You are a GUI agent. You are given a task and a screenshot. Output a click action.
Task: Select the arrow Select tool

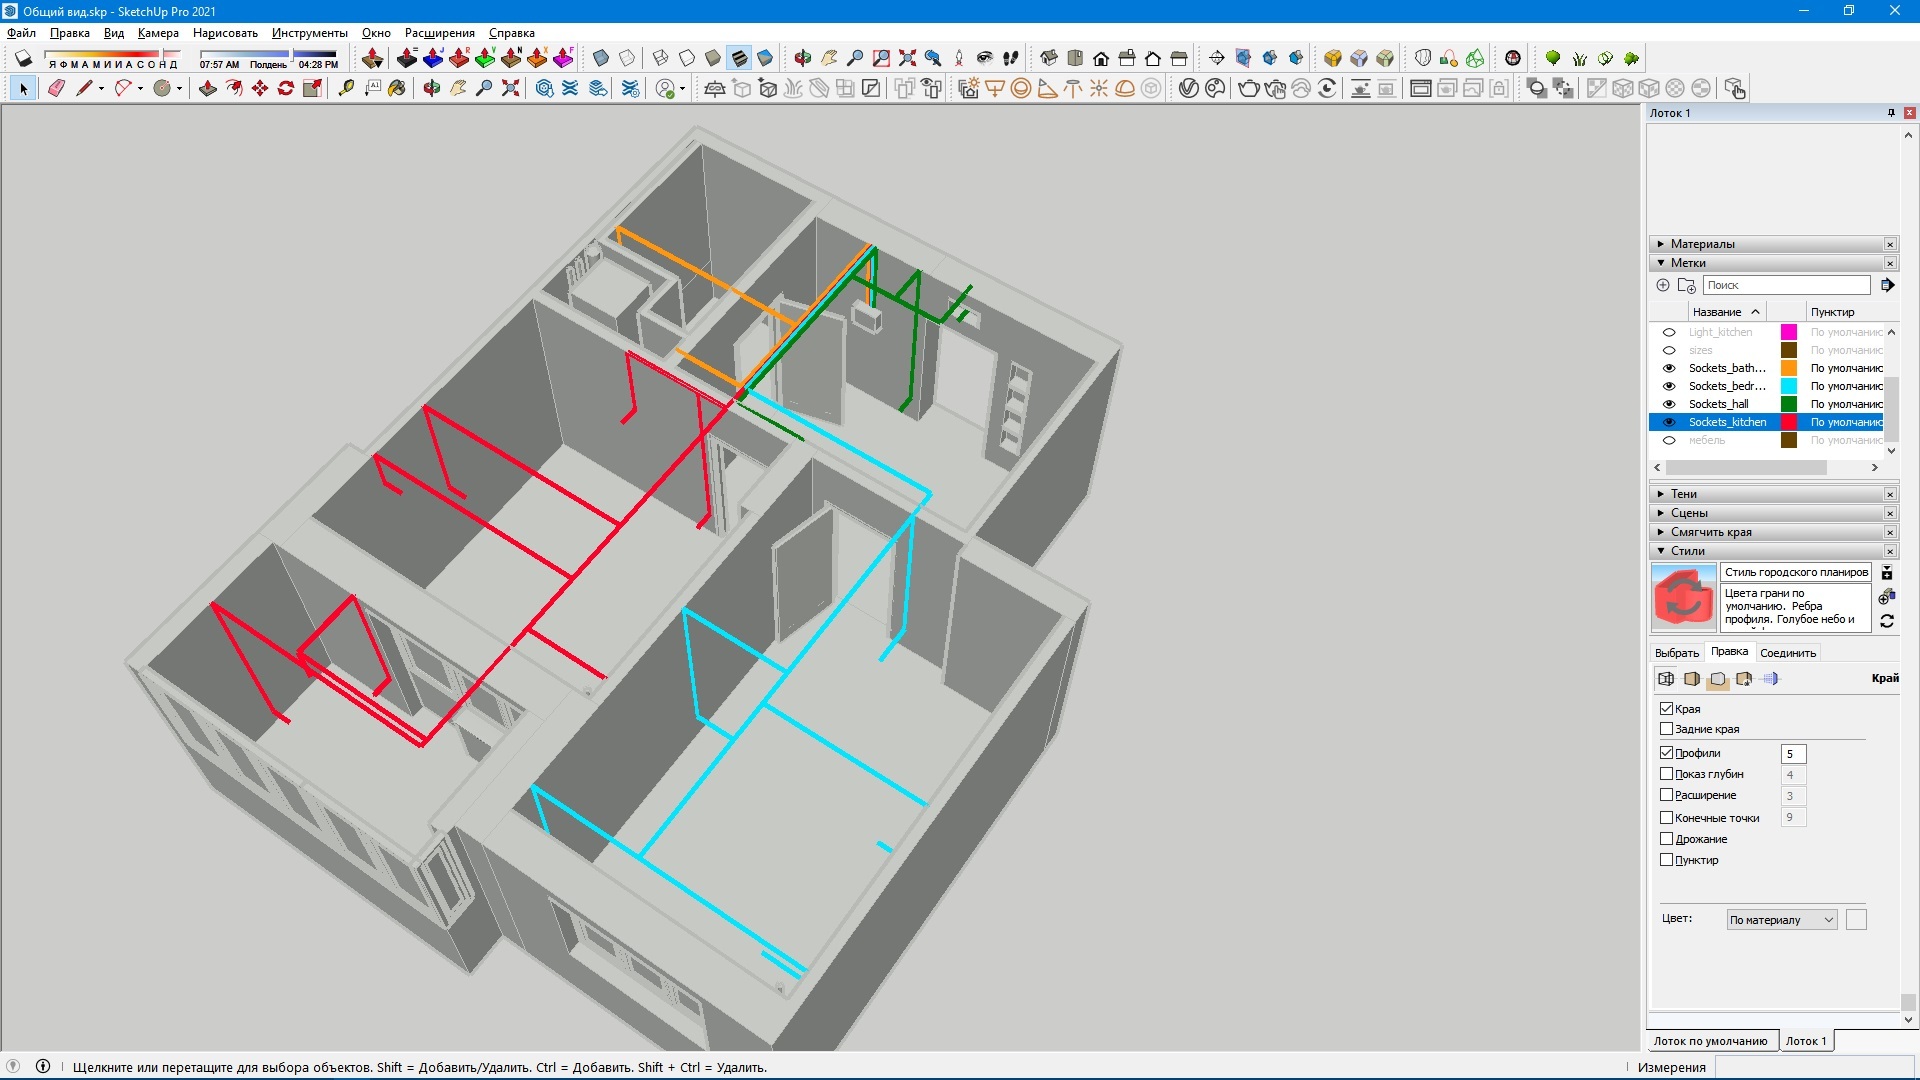(x=24, y=89)
